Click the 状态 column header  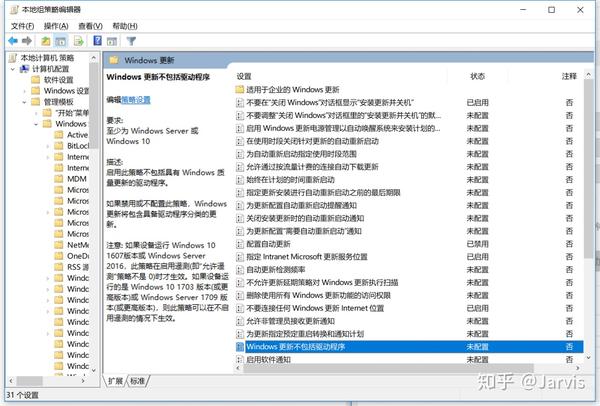478,76
